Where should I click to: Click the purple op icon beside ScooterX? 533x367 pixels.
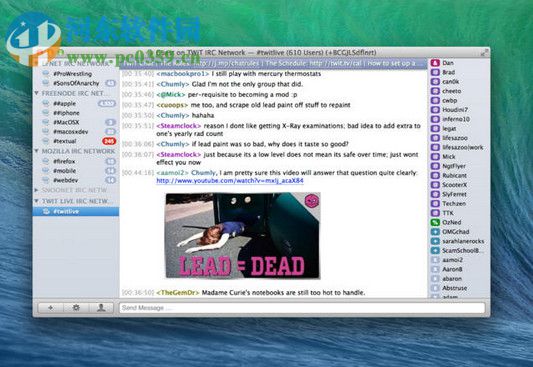point(435,185)
